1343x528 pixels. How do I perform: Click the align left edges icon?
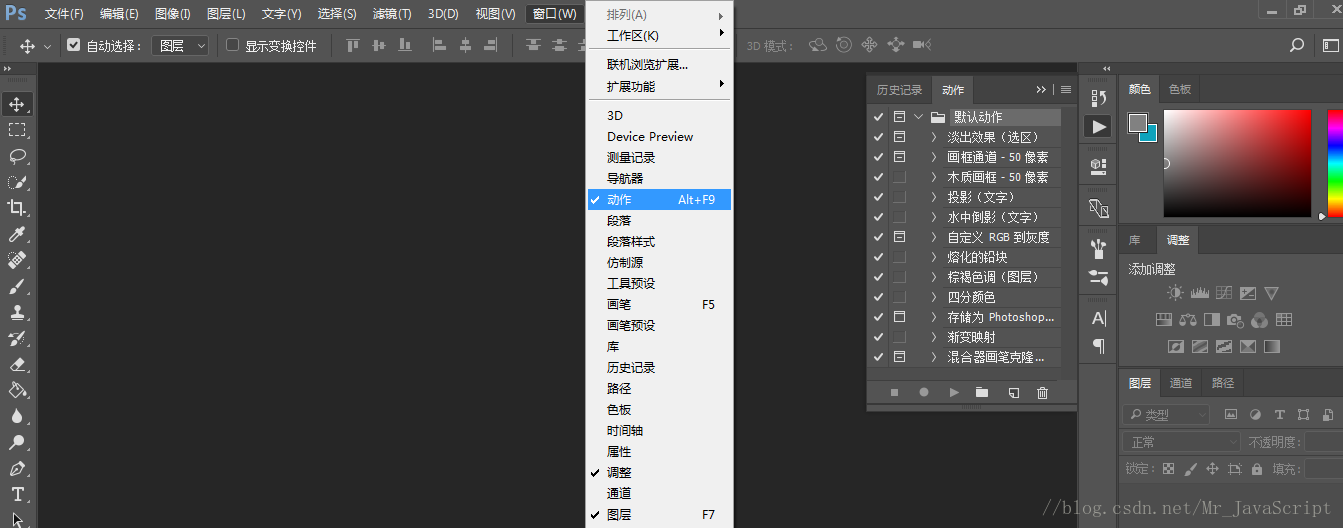440,45
